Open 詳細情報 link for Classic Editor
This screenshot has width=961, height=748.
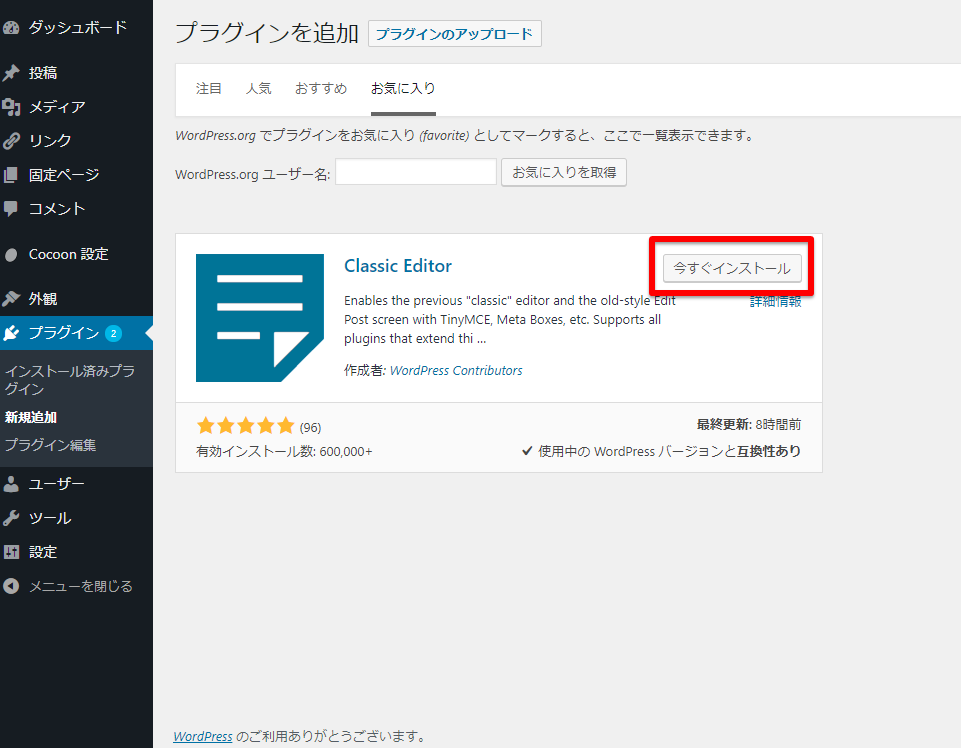point(775,301)
